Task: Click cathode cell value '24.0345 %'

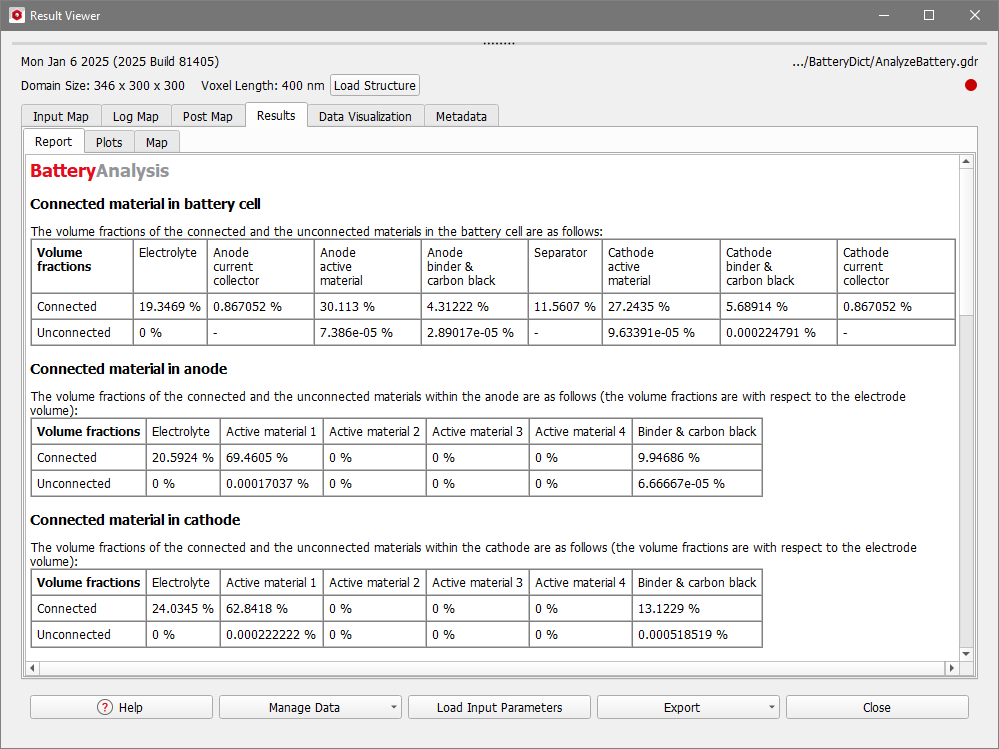Action: pos(183,608)
